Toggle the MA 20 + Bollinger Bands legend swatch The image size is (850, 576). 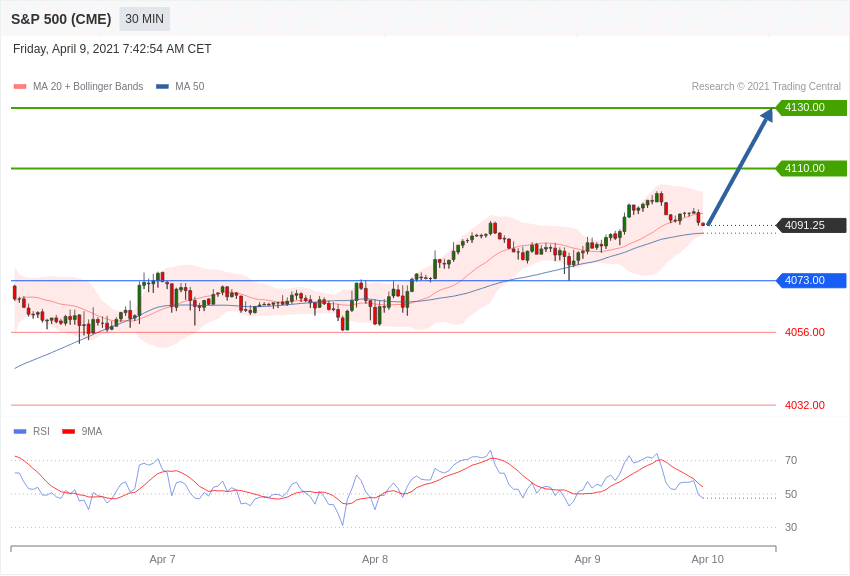pyautogui.click(x=20, y=87)
